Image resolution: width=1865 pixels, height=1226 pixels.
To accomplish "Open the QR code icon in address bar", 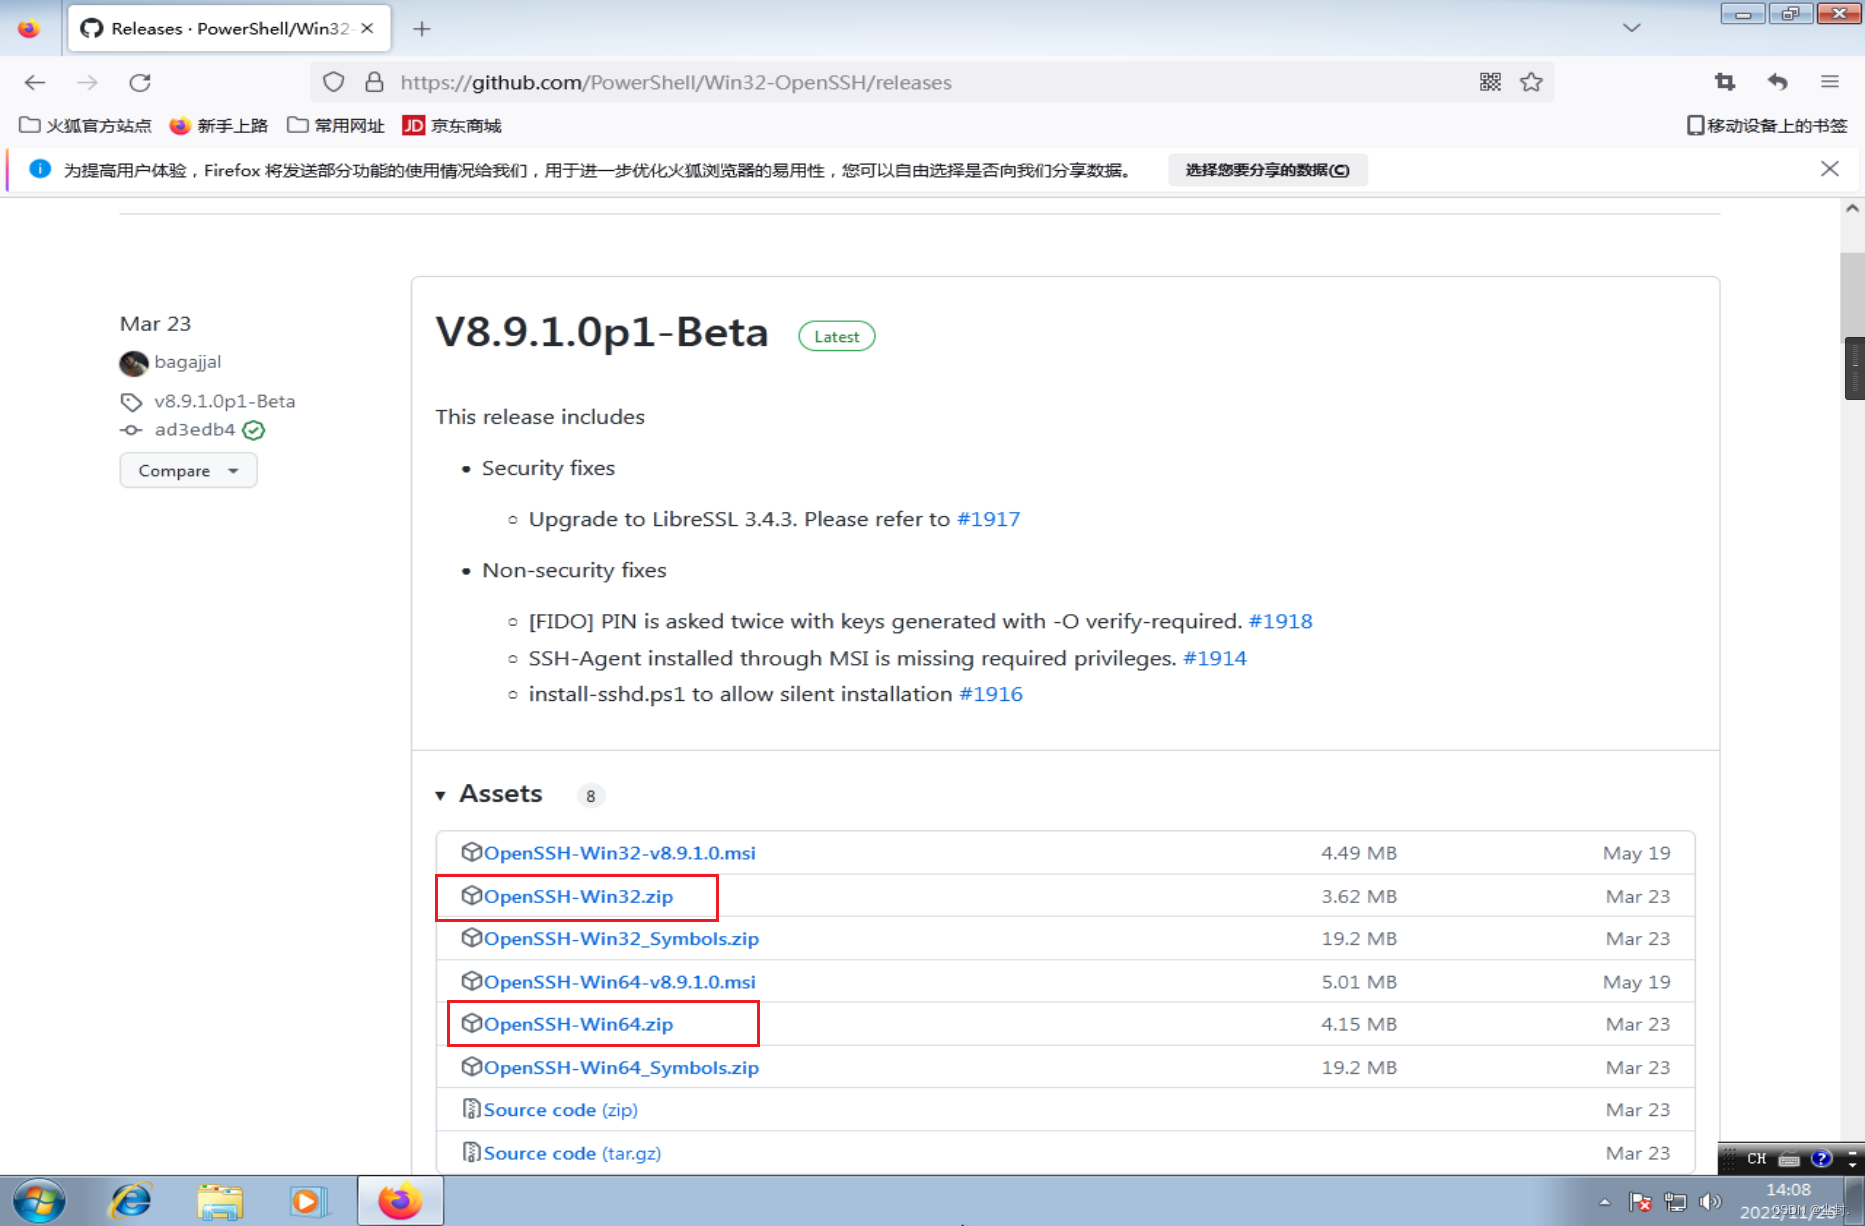I will coord(1490,82).
